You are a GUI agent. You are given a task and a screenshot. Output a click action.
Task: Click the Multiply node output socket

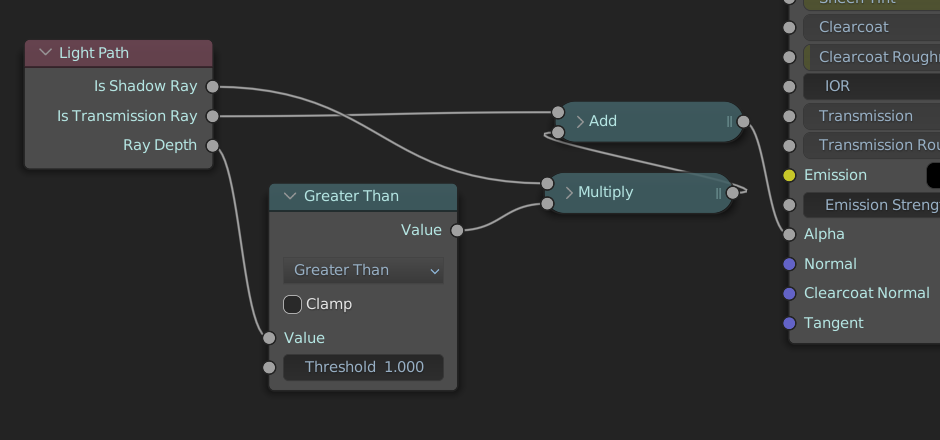coord(733,193)
